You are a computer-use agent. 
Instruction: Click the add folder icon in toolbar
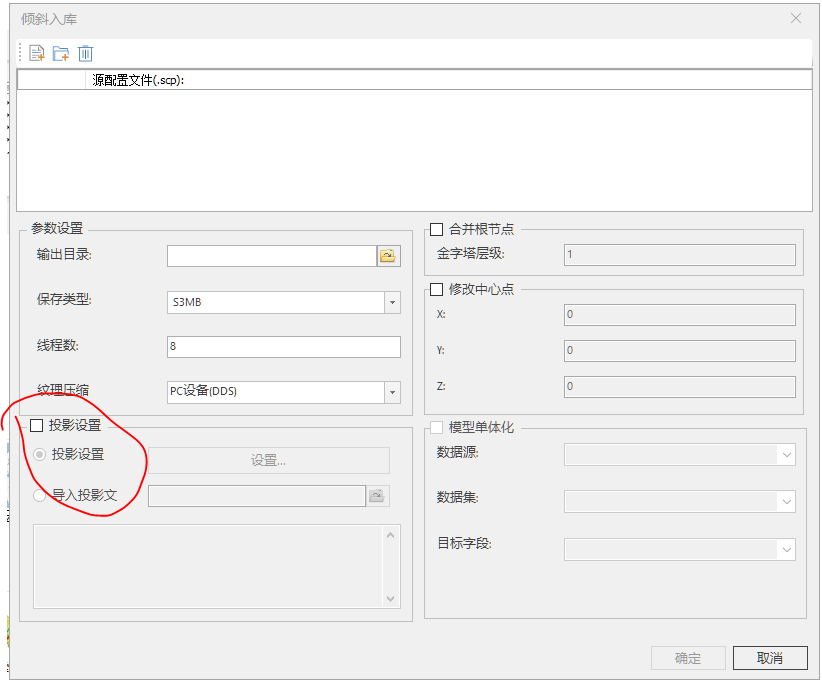click(61, 53)
